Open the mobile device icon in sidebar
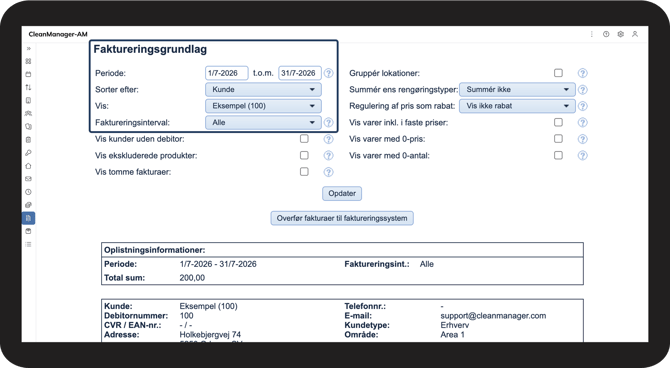 coord(29,100)
